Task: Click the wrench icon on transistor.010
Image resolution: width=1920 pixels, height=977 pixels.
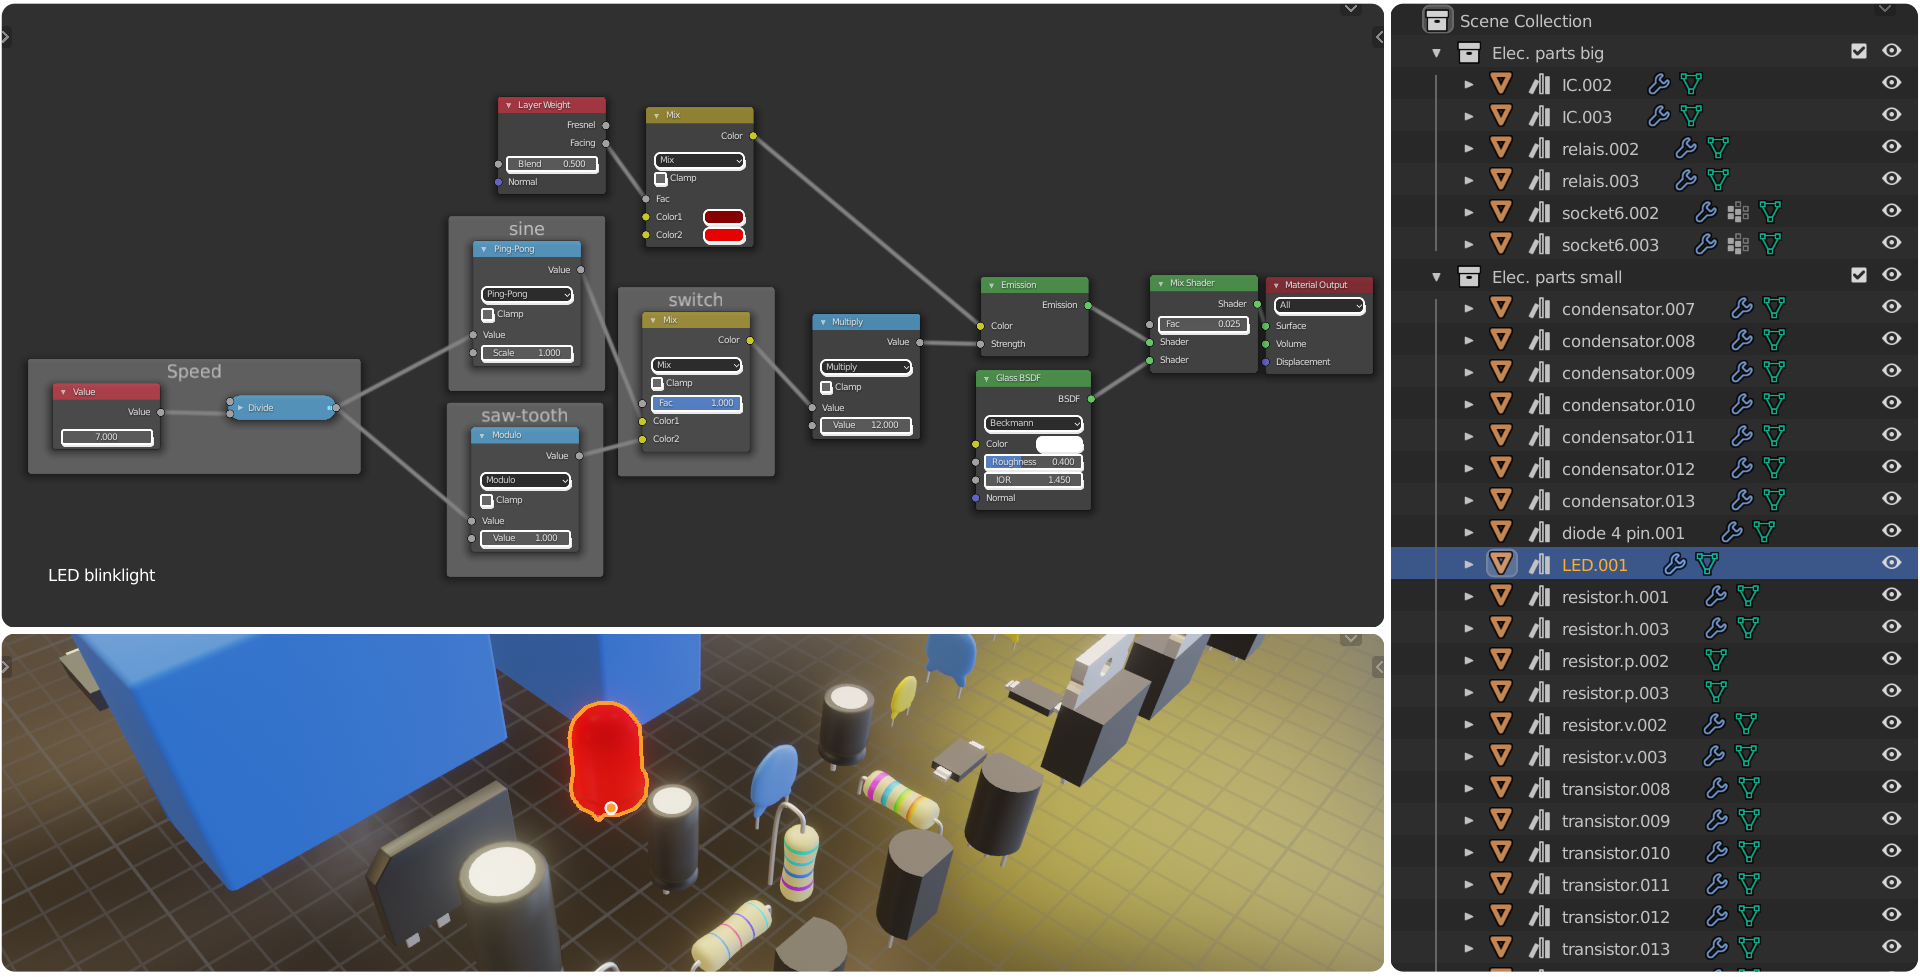Action: 1717,853
